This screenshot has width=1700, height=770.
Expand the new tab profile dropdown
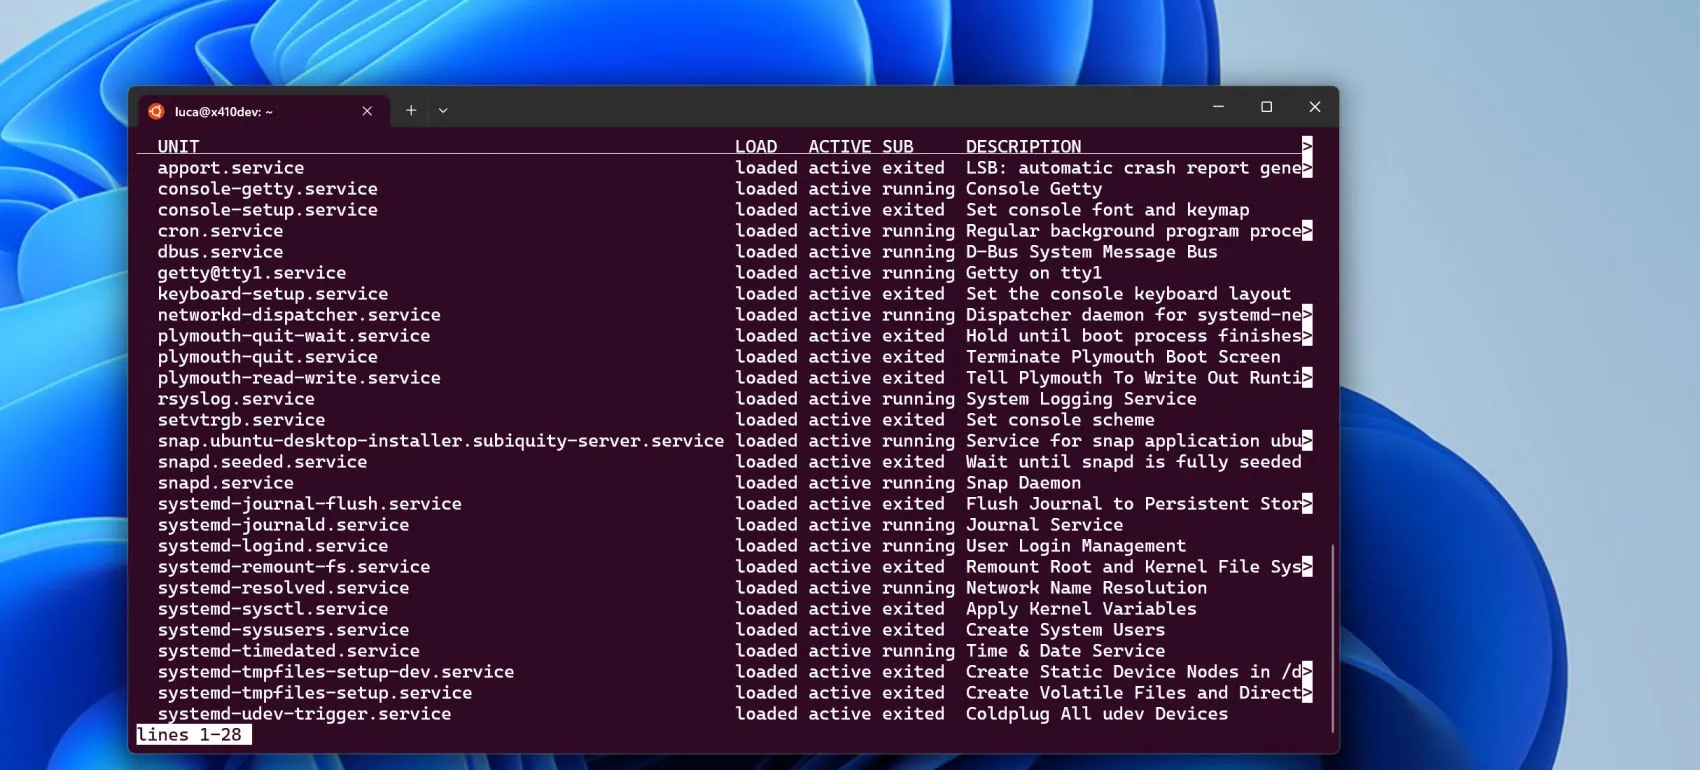(x=443, y=111)
